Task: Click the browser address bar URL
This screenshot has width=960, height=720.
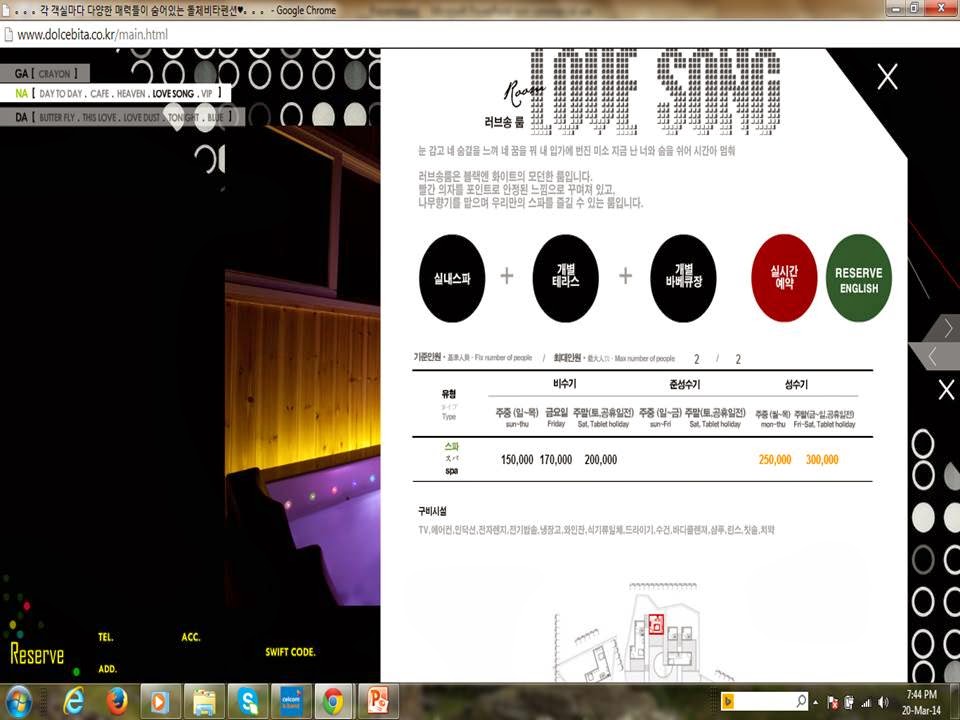Action: (x=92, y=35)
